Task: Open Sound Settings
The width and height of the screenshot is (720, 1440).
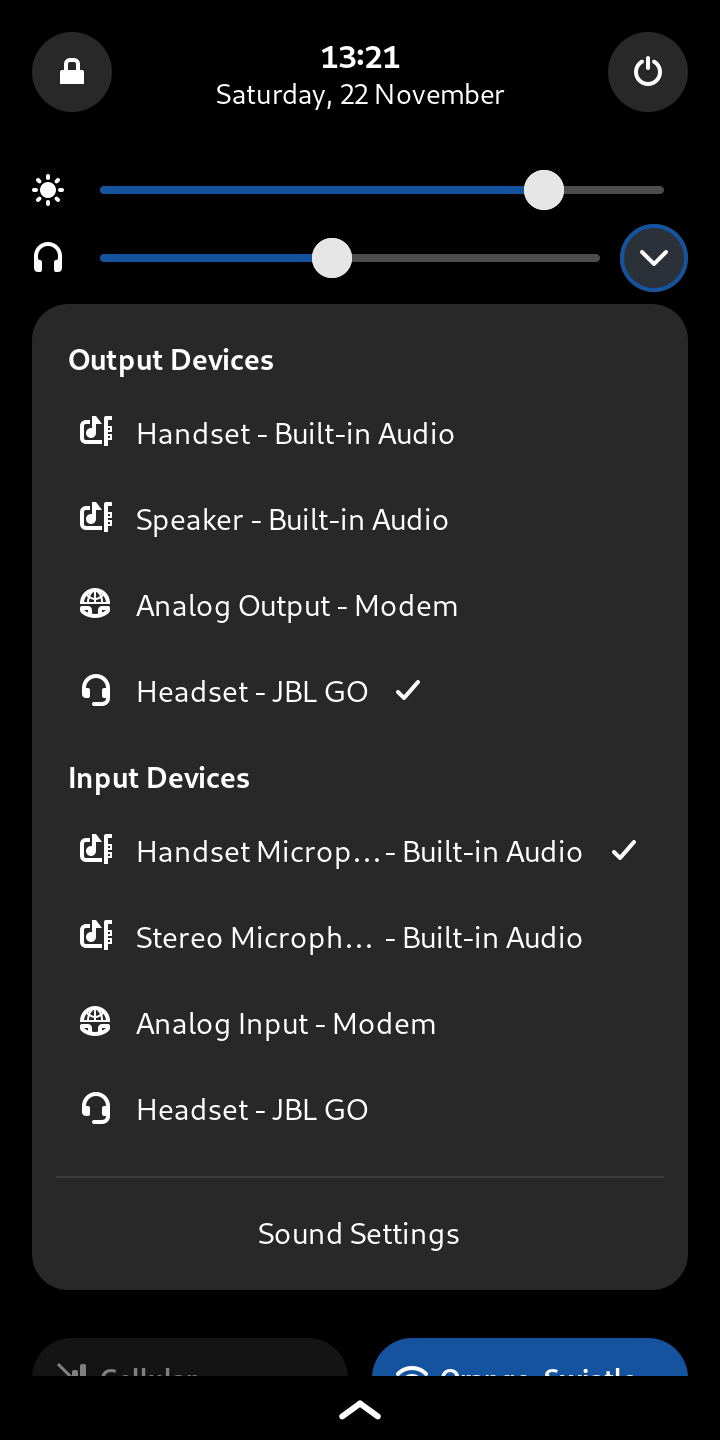Action: tap(359, 1234)
